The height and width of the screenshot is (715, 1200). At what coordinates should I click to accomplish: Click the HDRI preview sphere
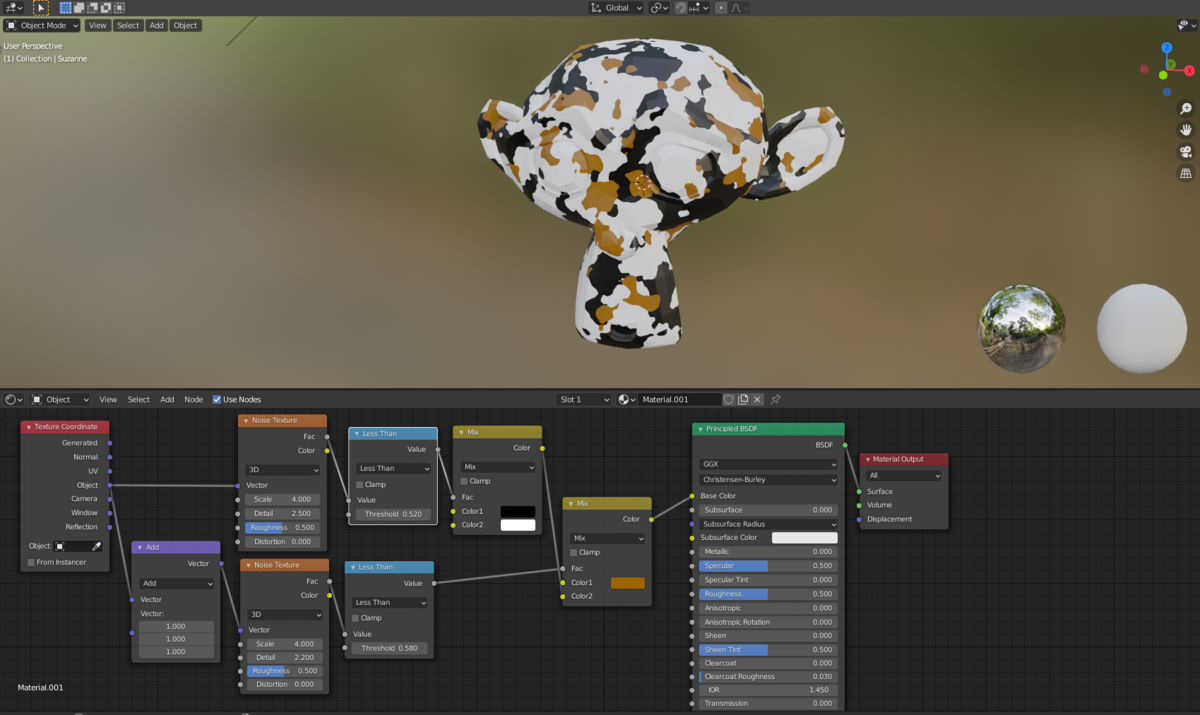[x=1021, y=329]
